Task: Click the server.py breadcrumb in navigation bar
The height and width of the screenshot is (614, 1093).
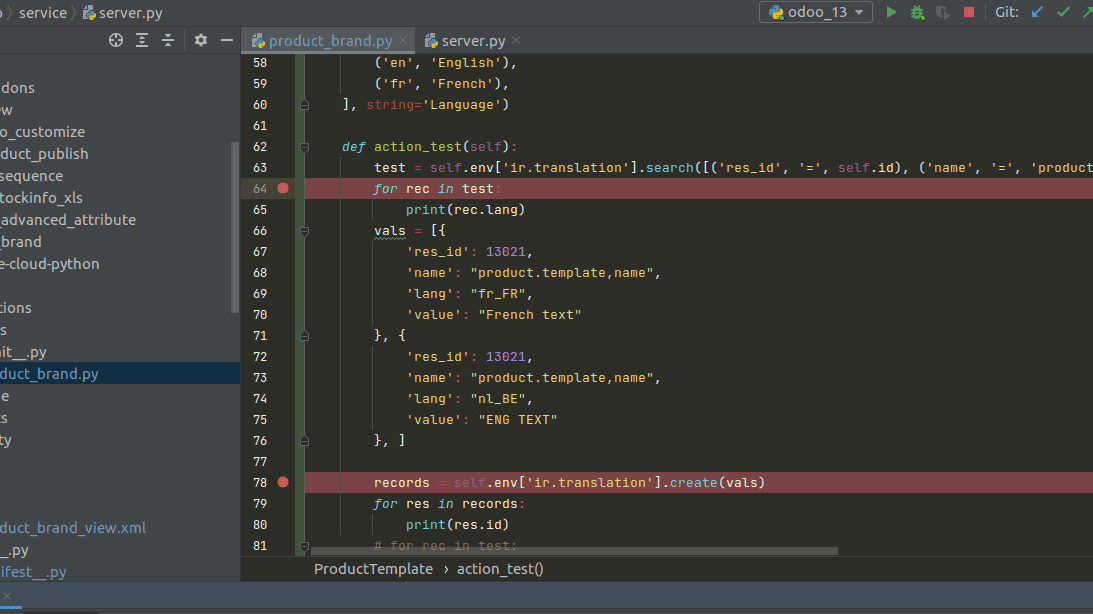Action: tap(123, 13)
